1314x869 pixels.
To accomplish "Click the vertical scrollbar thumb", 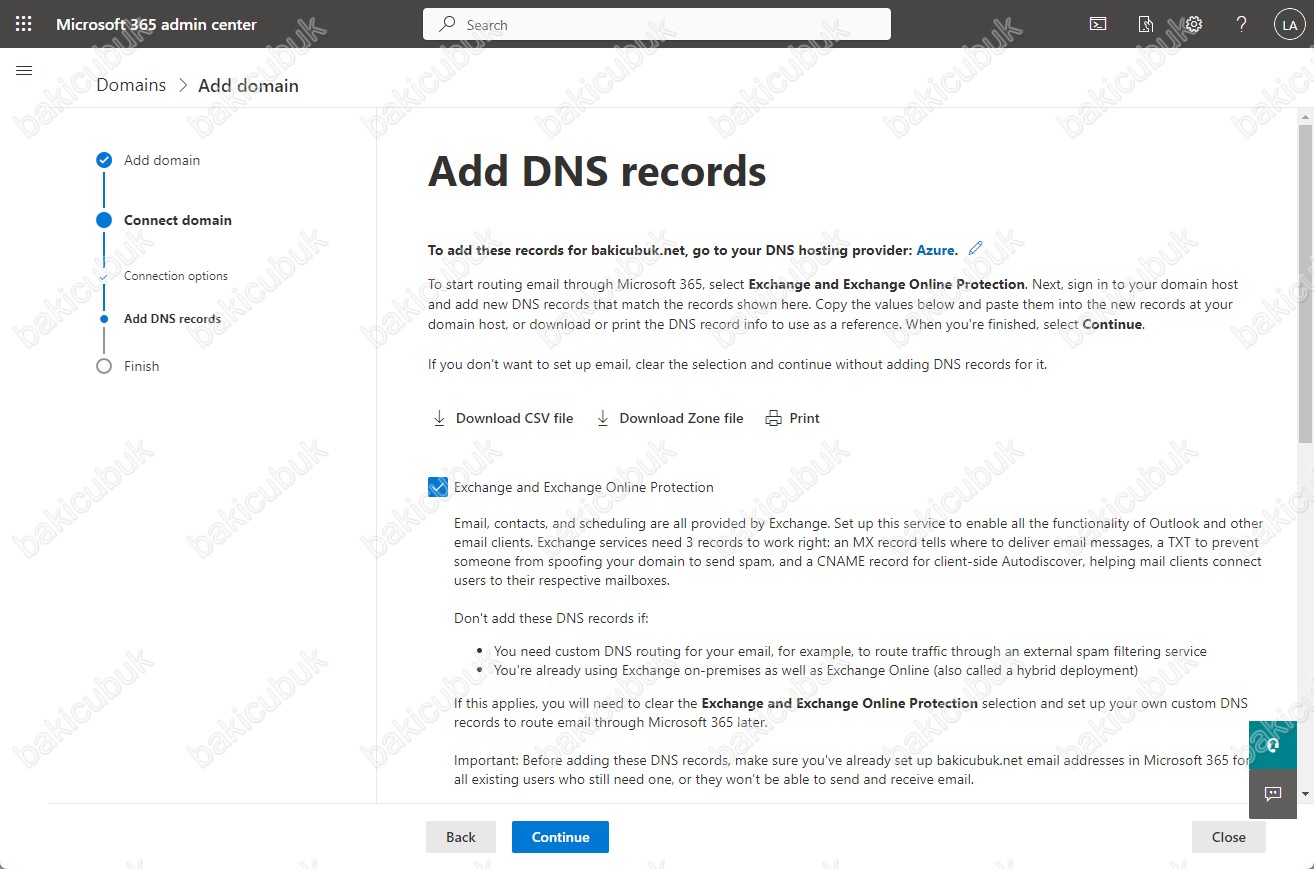I will 1305,282.
